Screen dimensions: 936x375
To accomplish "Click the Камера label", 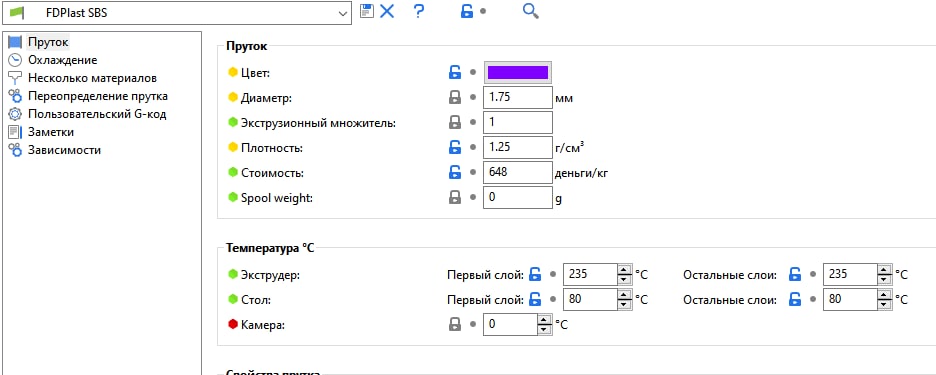I will click(263, 325).
